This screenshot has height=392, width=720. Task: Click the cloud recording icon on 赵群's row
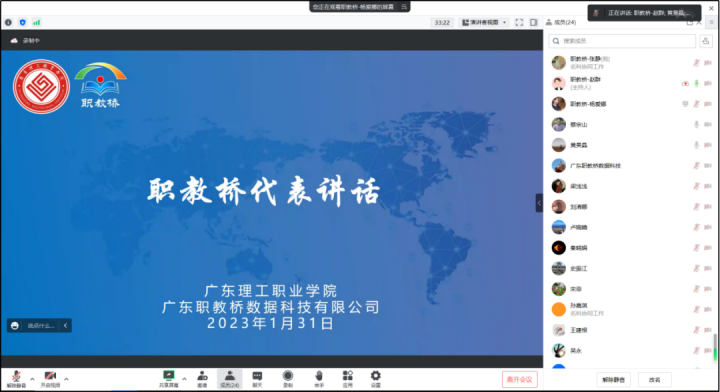click(685, 83)
